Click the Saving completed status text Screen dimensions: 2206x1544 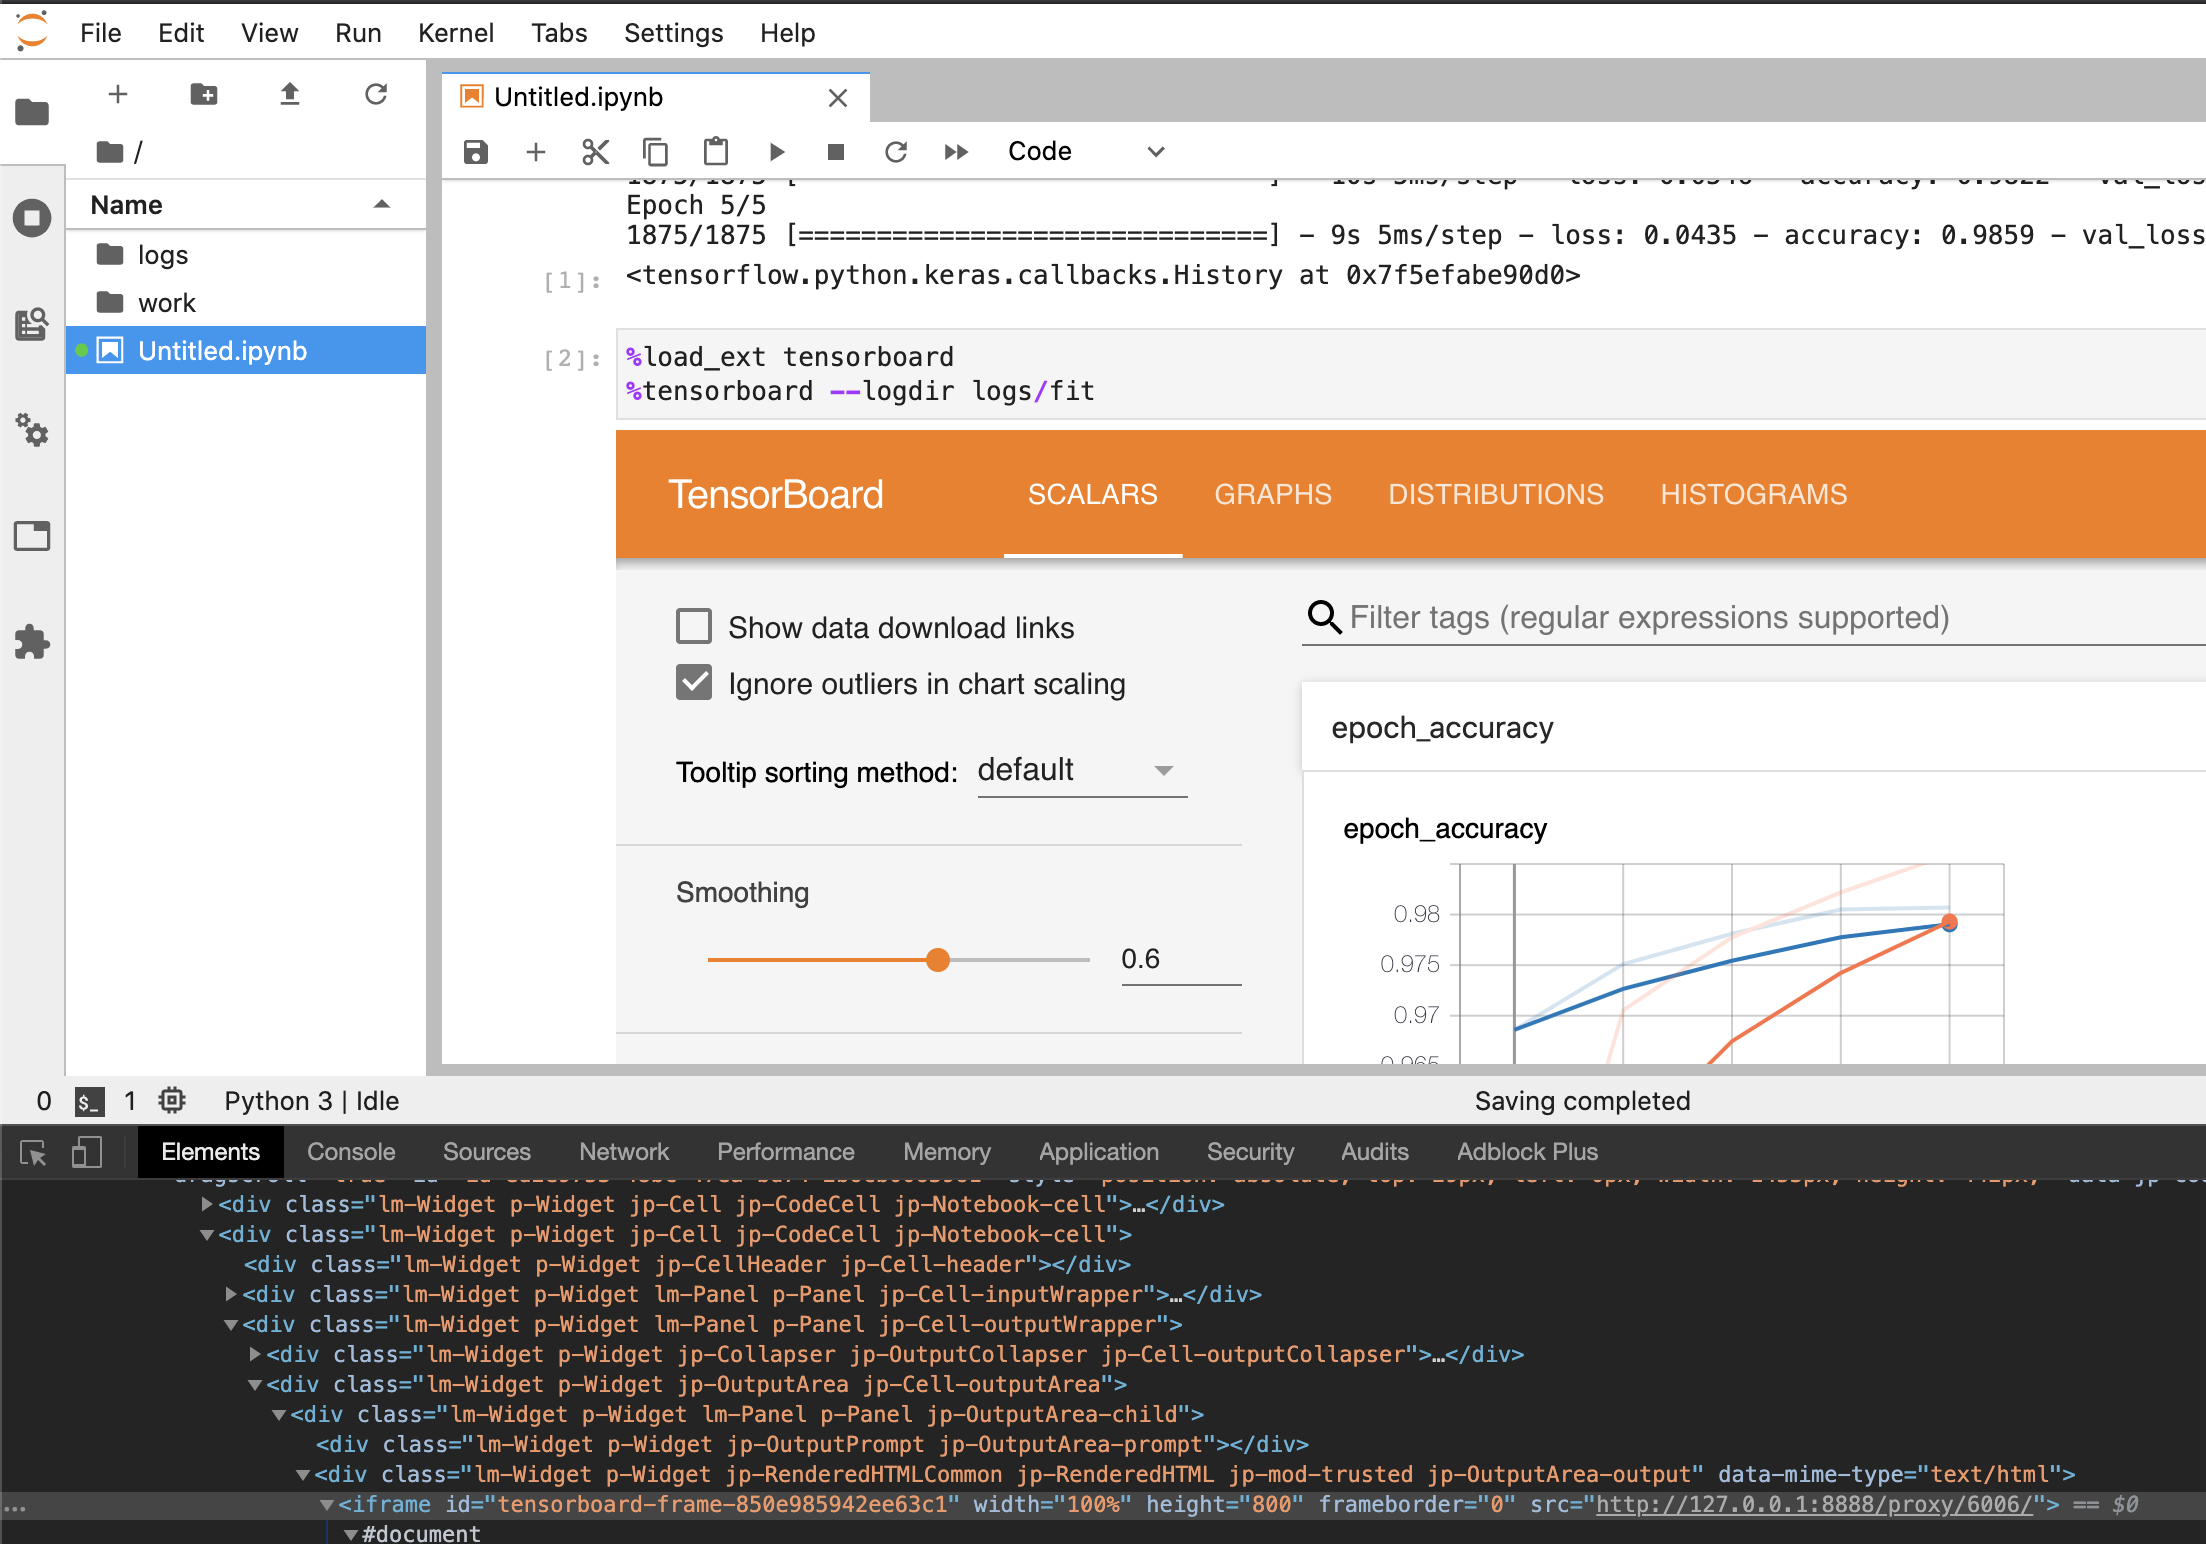point(1582,1101)
